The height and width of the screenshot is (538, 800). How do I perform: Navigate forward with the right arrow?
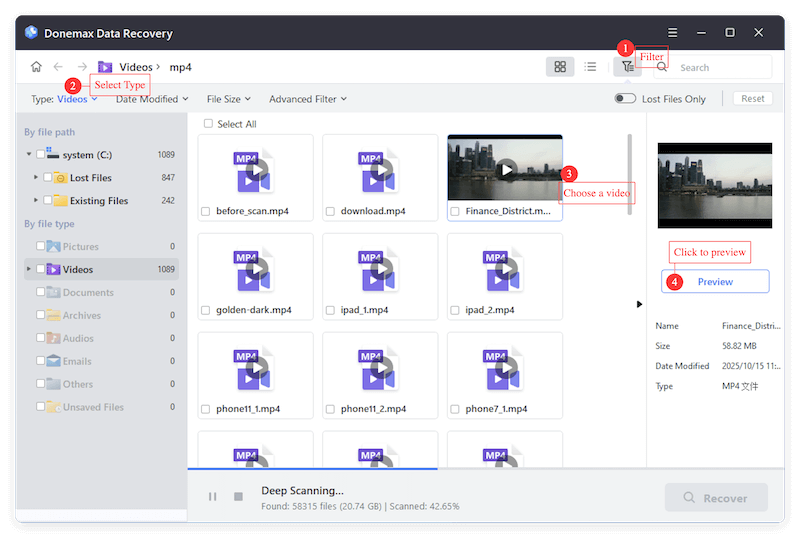82,67
